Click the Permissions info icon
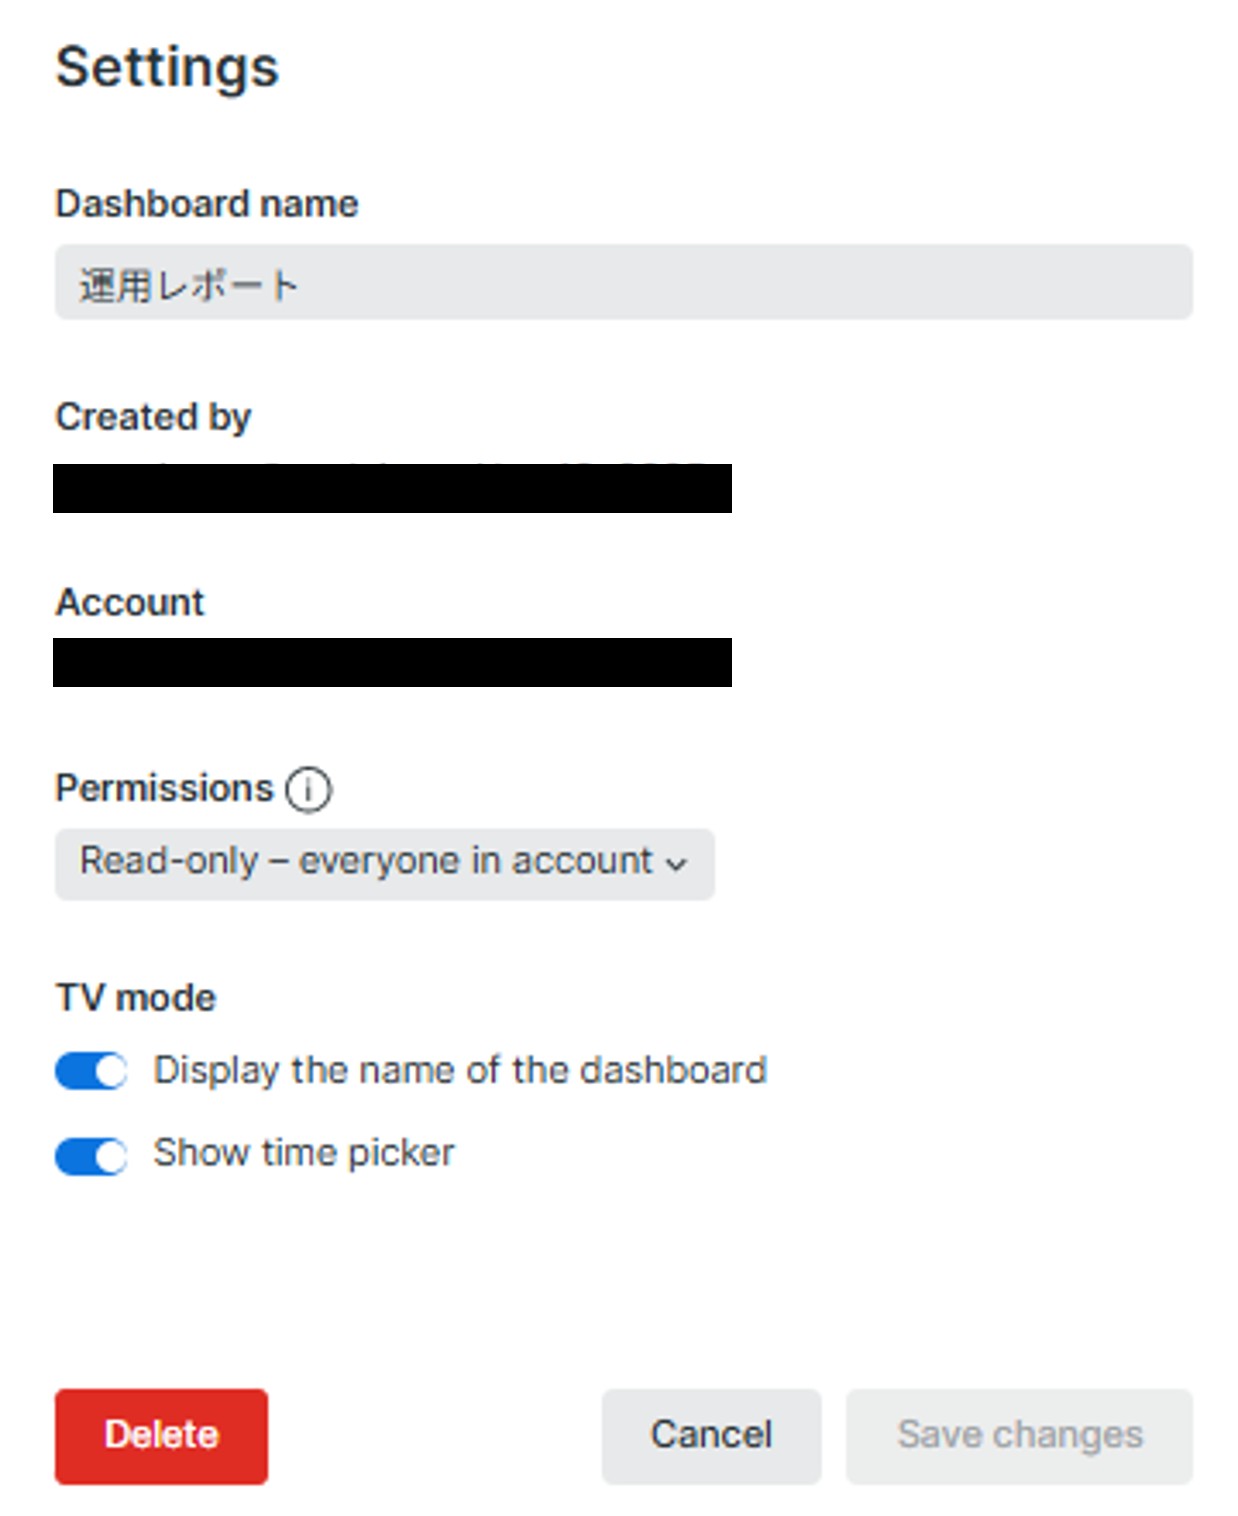1238x1516 pixels. point(308,790)
